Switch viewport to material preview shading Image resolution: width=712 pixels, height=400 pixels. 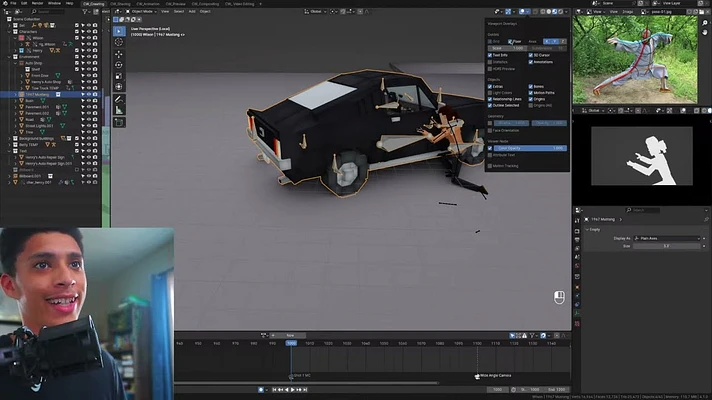554,11
